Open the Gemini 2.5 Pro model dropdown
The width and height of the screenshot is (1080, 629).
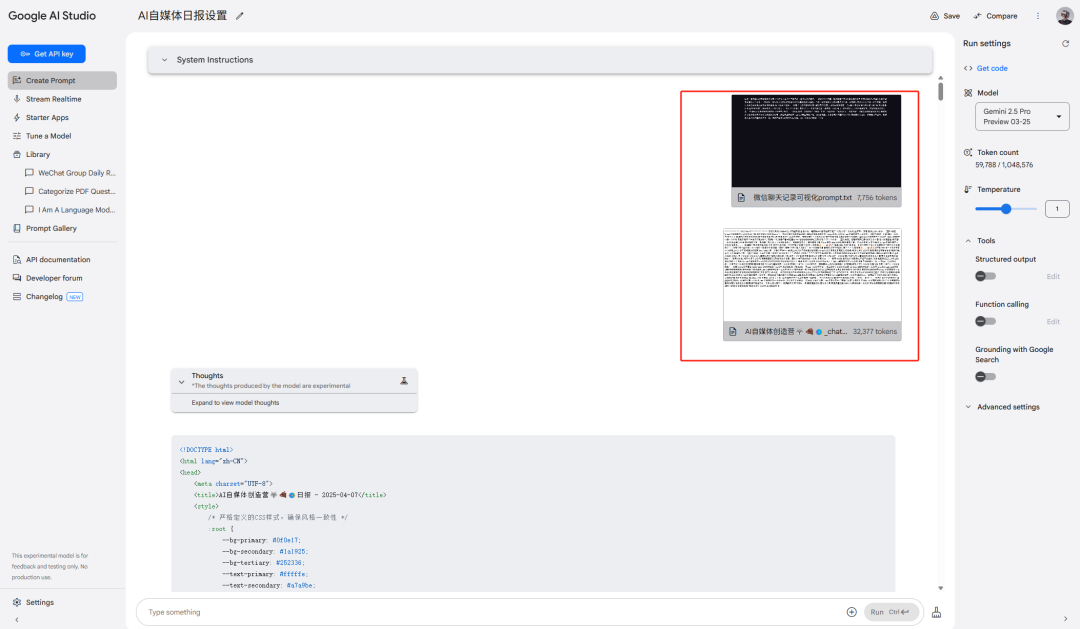tap(1022, 117)
